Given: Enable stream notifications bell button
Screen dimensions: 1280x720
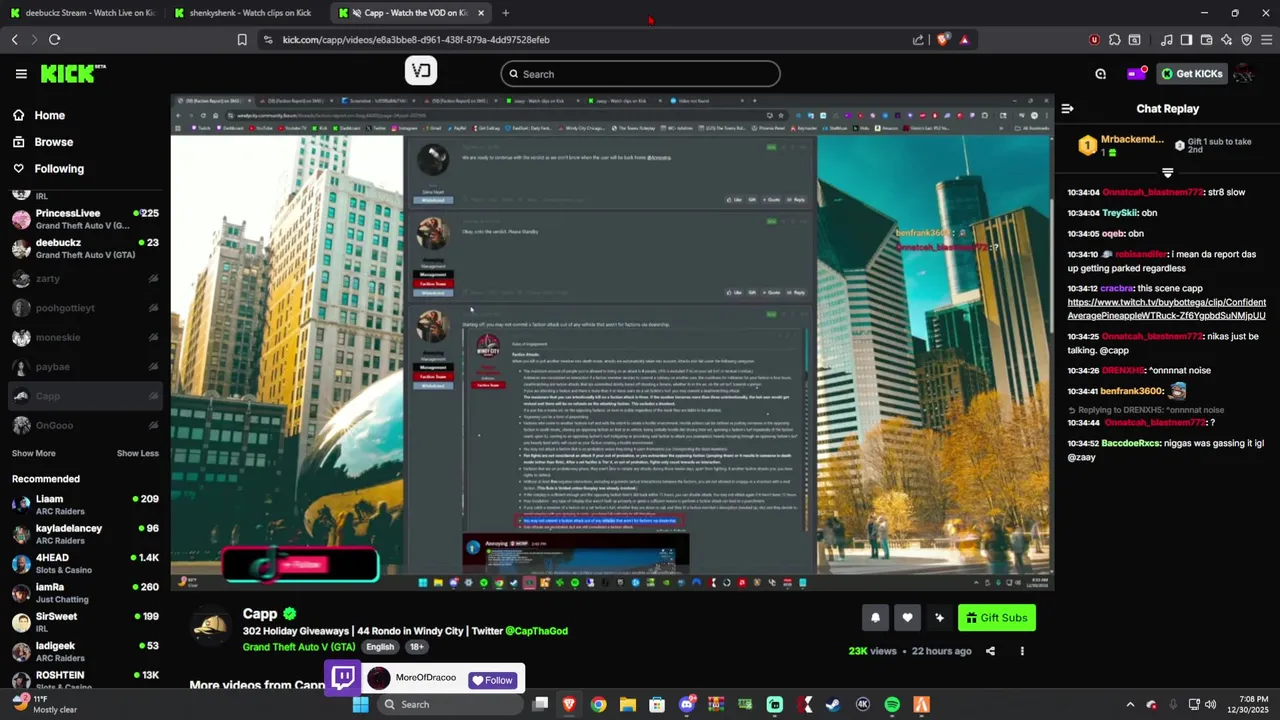Looking at the screenshot, I should coord(875,618).
